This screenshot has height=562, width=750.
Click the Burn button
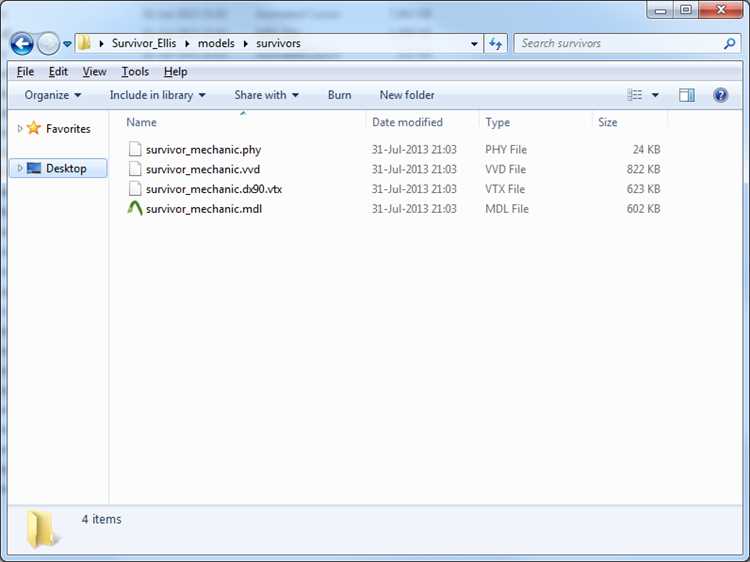click(339, 95)
